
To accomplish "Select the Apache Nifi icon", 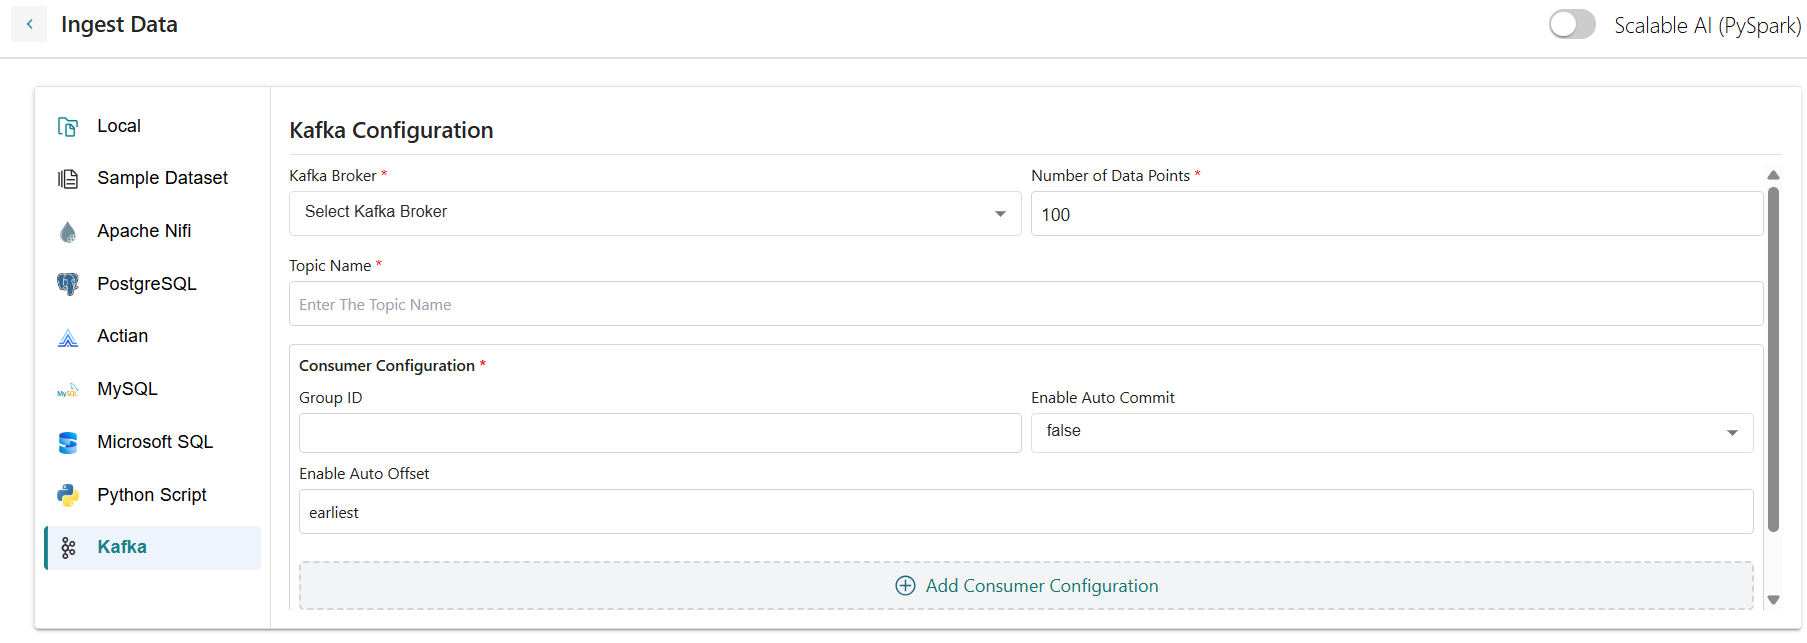I will [x=68, y=232].
